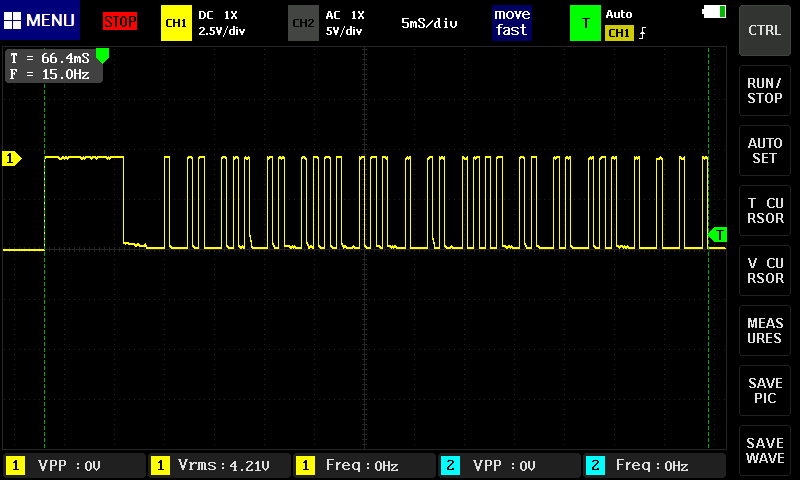Viewport: 800px width, 480px height.
Task: Select the yellow CH1 channel badge
Action: coord(175,22)
